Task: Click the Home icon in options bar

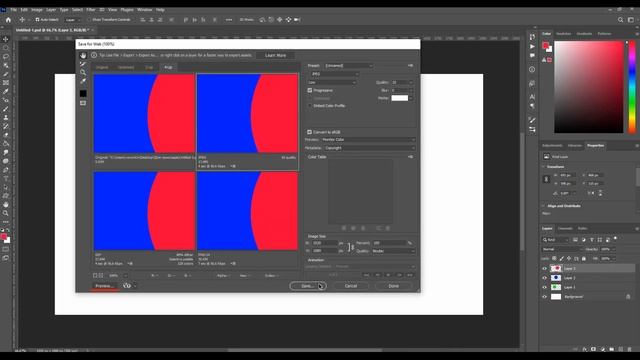Action: tap(8, 20)
